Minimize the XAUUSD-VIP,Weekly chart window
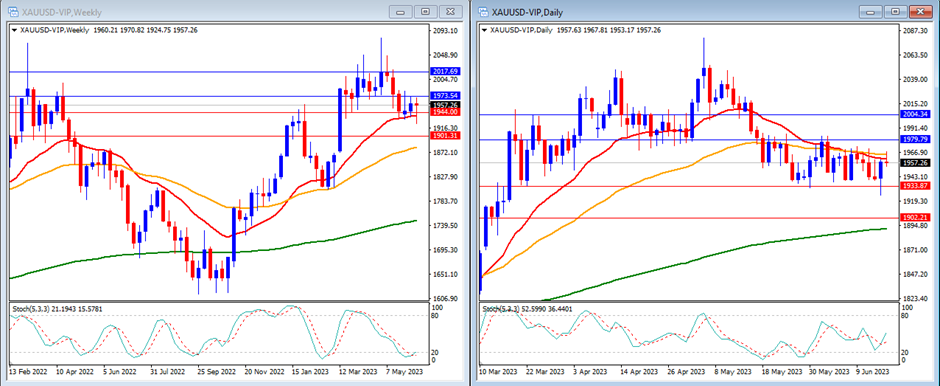 [x=401, y=11]
